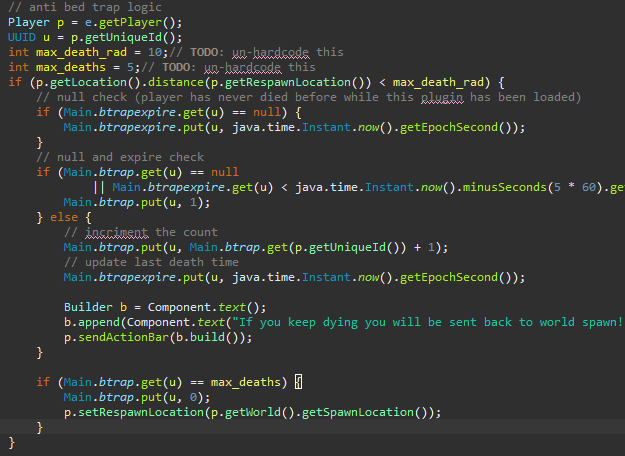Click the 'null and expire check' comment

(x=120, y=157)
